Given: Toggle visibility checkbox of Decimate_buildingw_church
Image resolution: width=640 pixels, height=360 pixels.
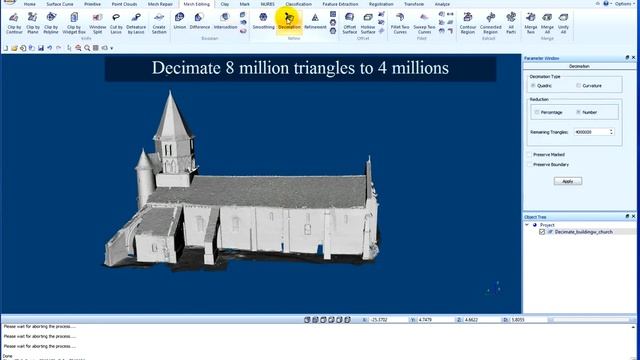Looking at the screenshot, I should pos(542,232).
